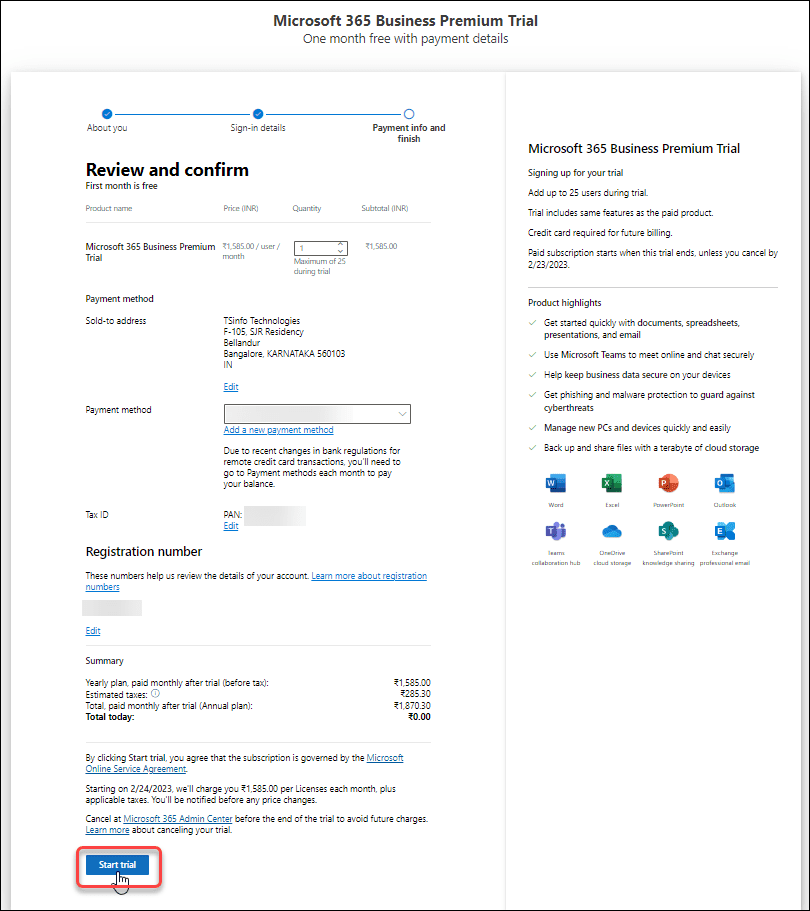Open the Microsoft 365 Admin Center link
810x911 pixels.
[178, 819]
